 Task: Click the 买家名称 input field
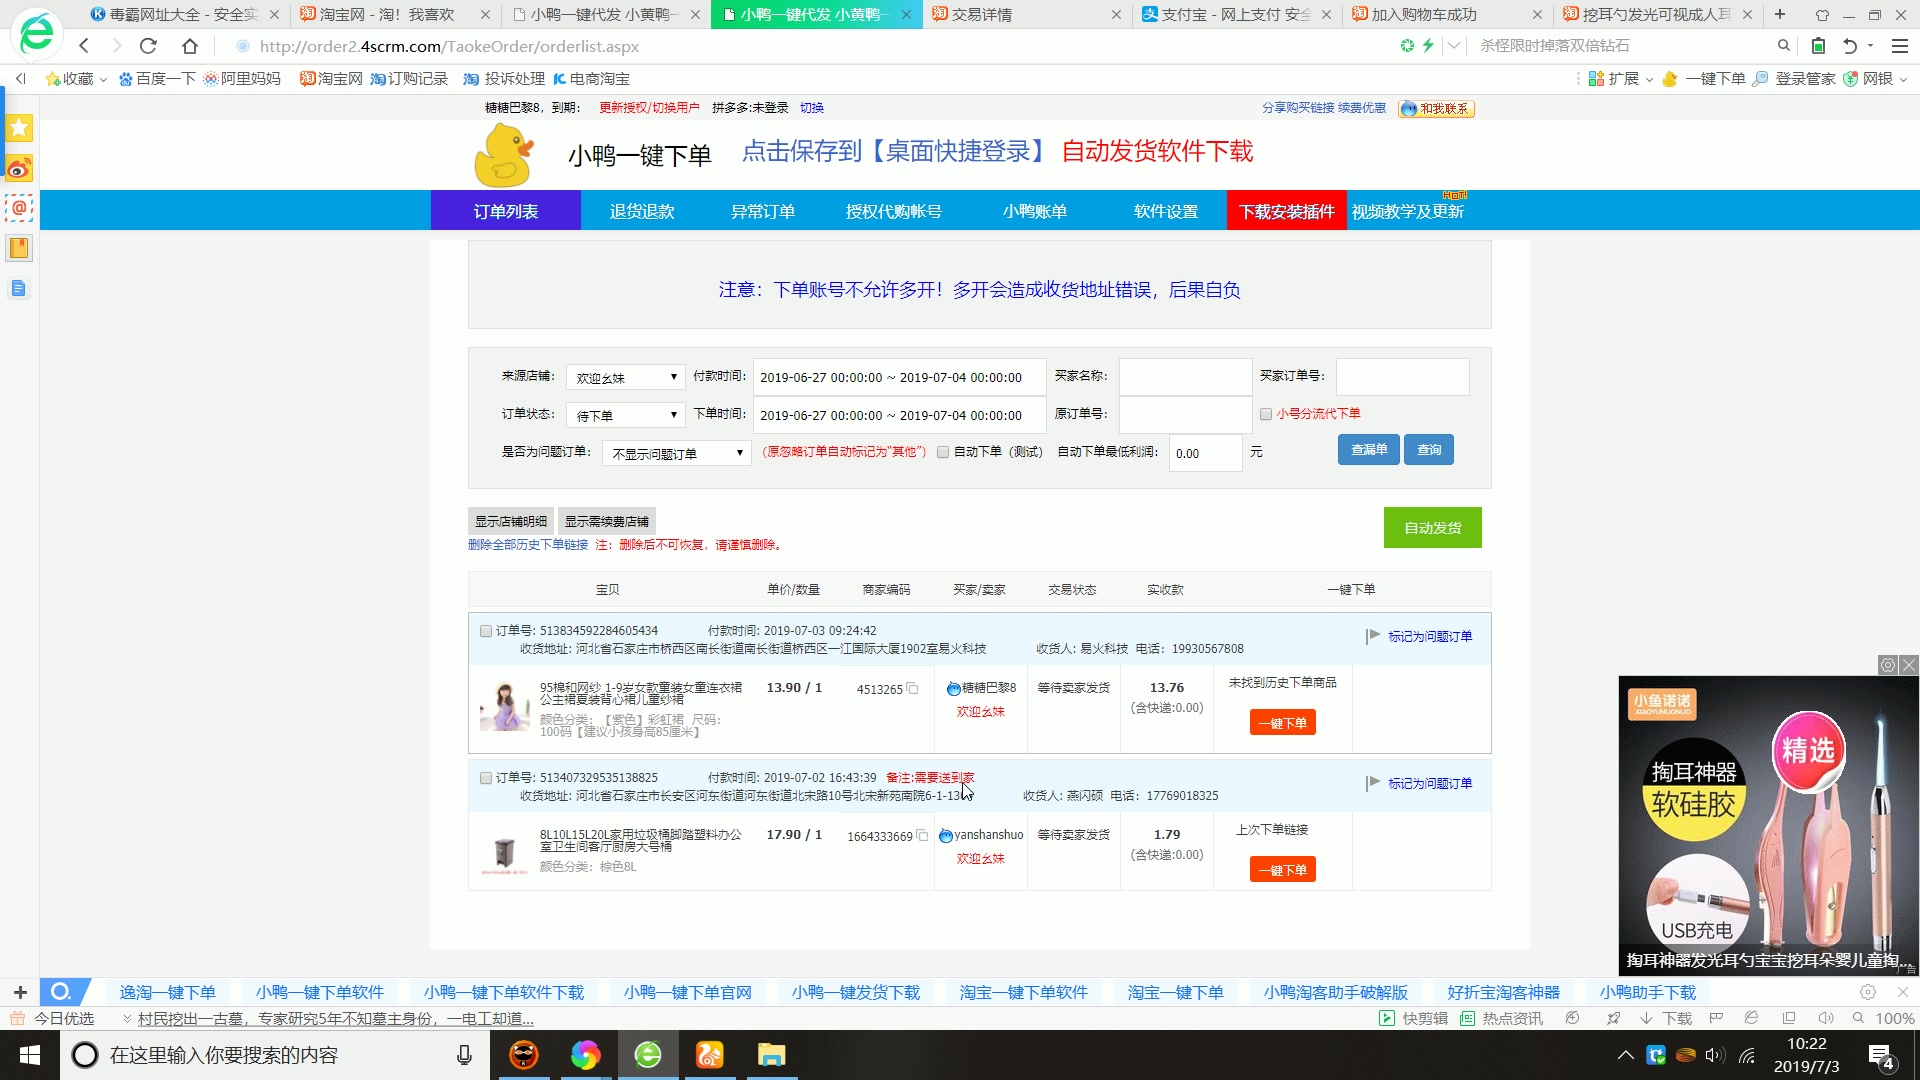[x=1186, y=376]
